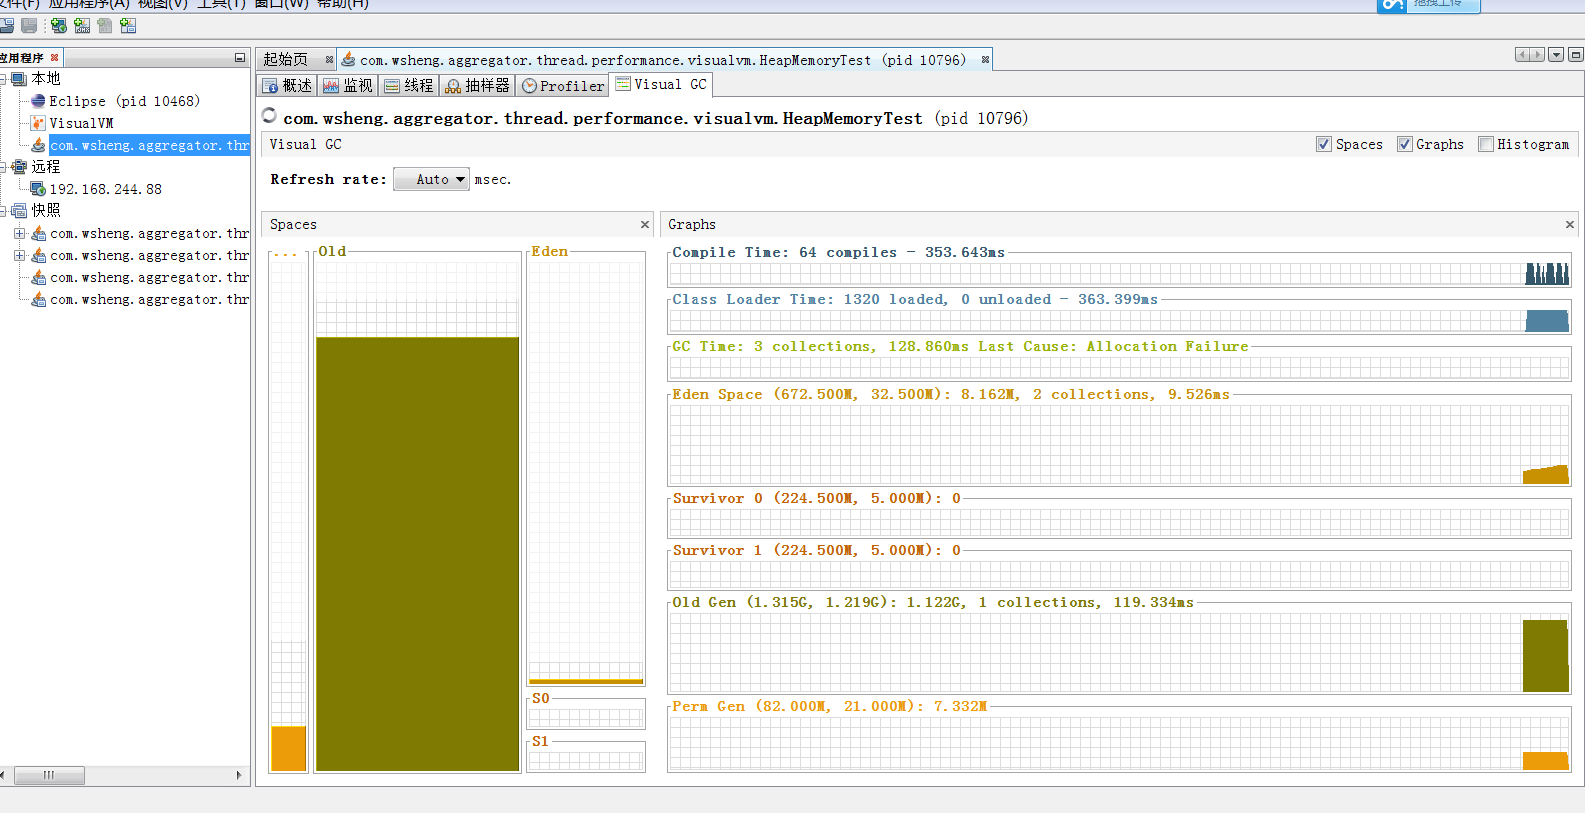Open the 帮助(H) menu
This screenshot has height=813, width=1585.
pyautogui.click(x=342, y=4)
